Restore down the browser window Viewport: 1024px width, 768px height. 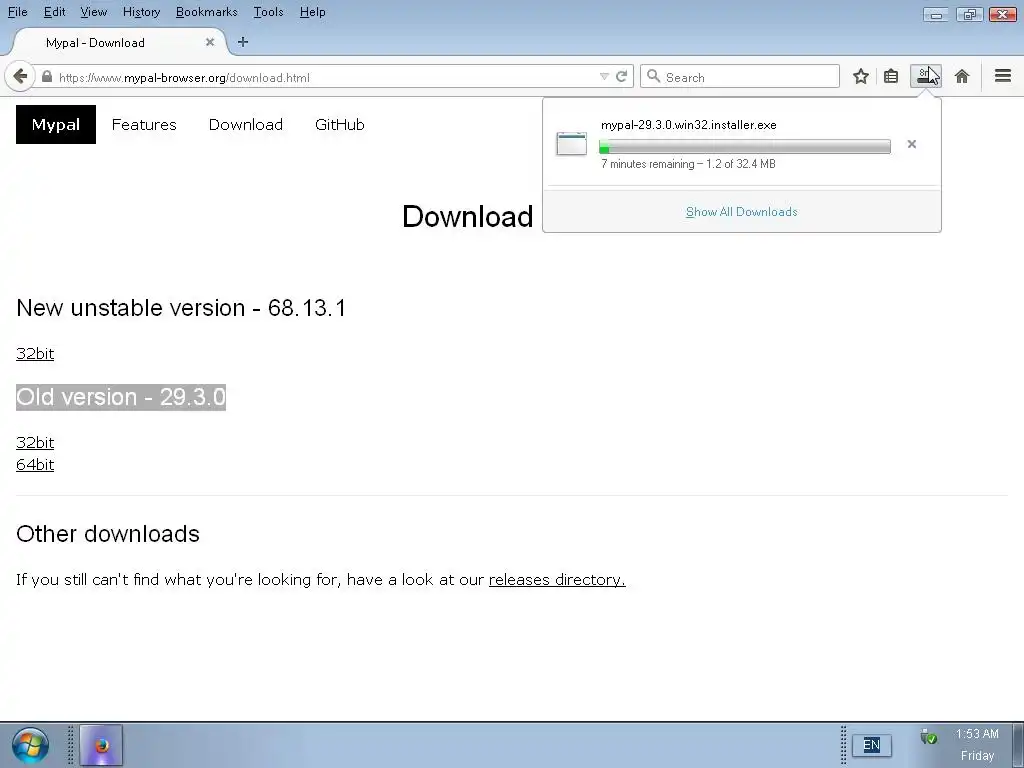[x=969, y=14]
